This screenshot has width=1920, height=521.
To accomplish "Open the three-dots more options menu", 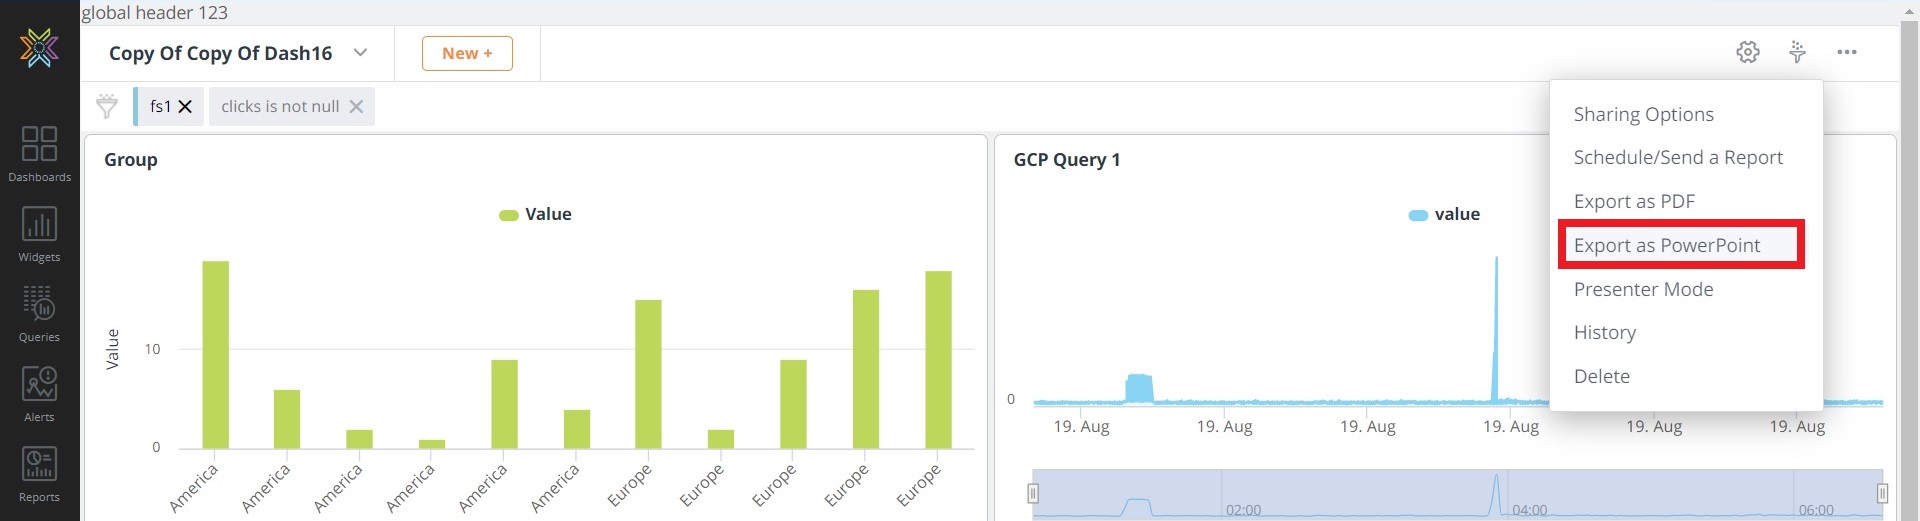I will tap(1846, 52).
